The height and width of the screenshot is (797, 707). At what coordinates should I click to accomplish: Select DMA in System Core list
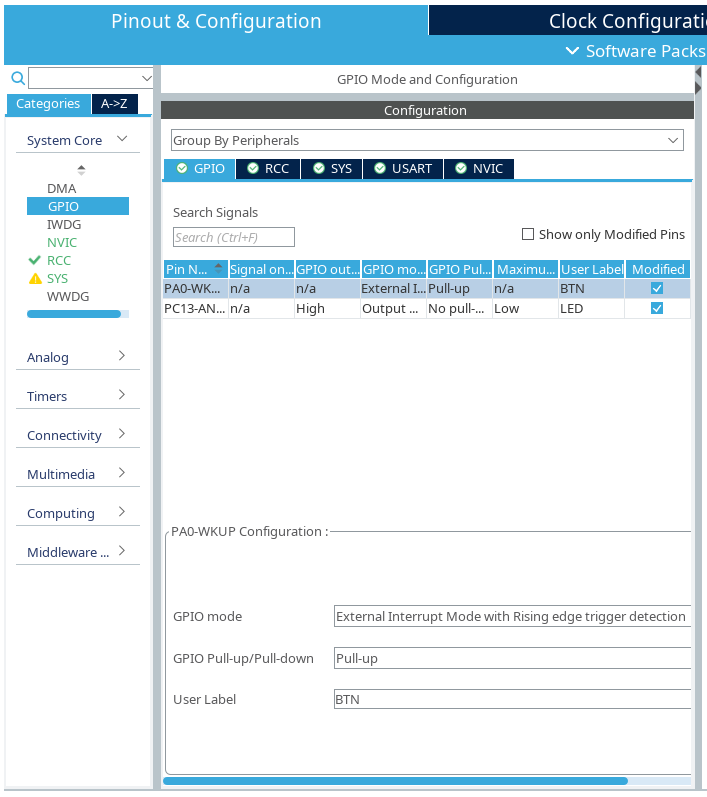pyautogui.click(x=62, y=189)
